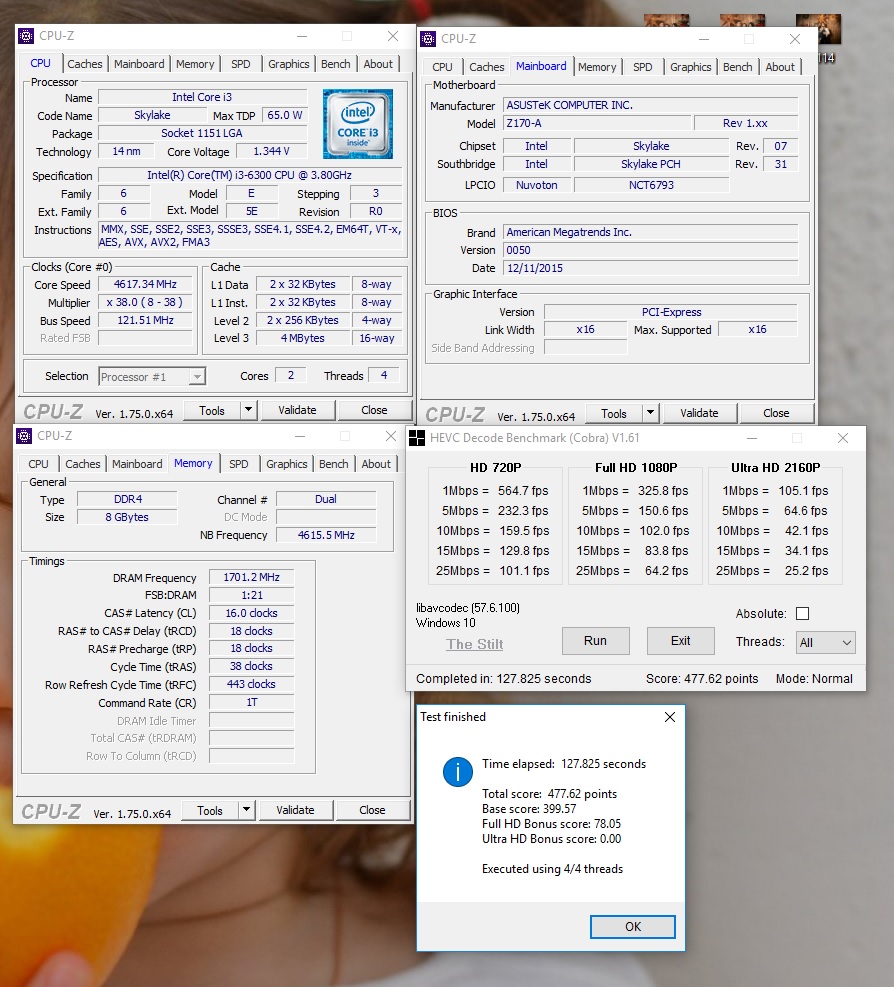This screenshot has width=894, height=987.
Task: Click Close button in Mainboard CPU-Z window
Action: point(776,413)
